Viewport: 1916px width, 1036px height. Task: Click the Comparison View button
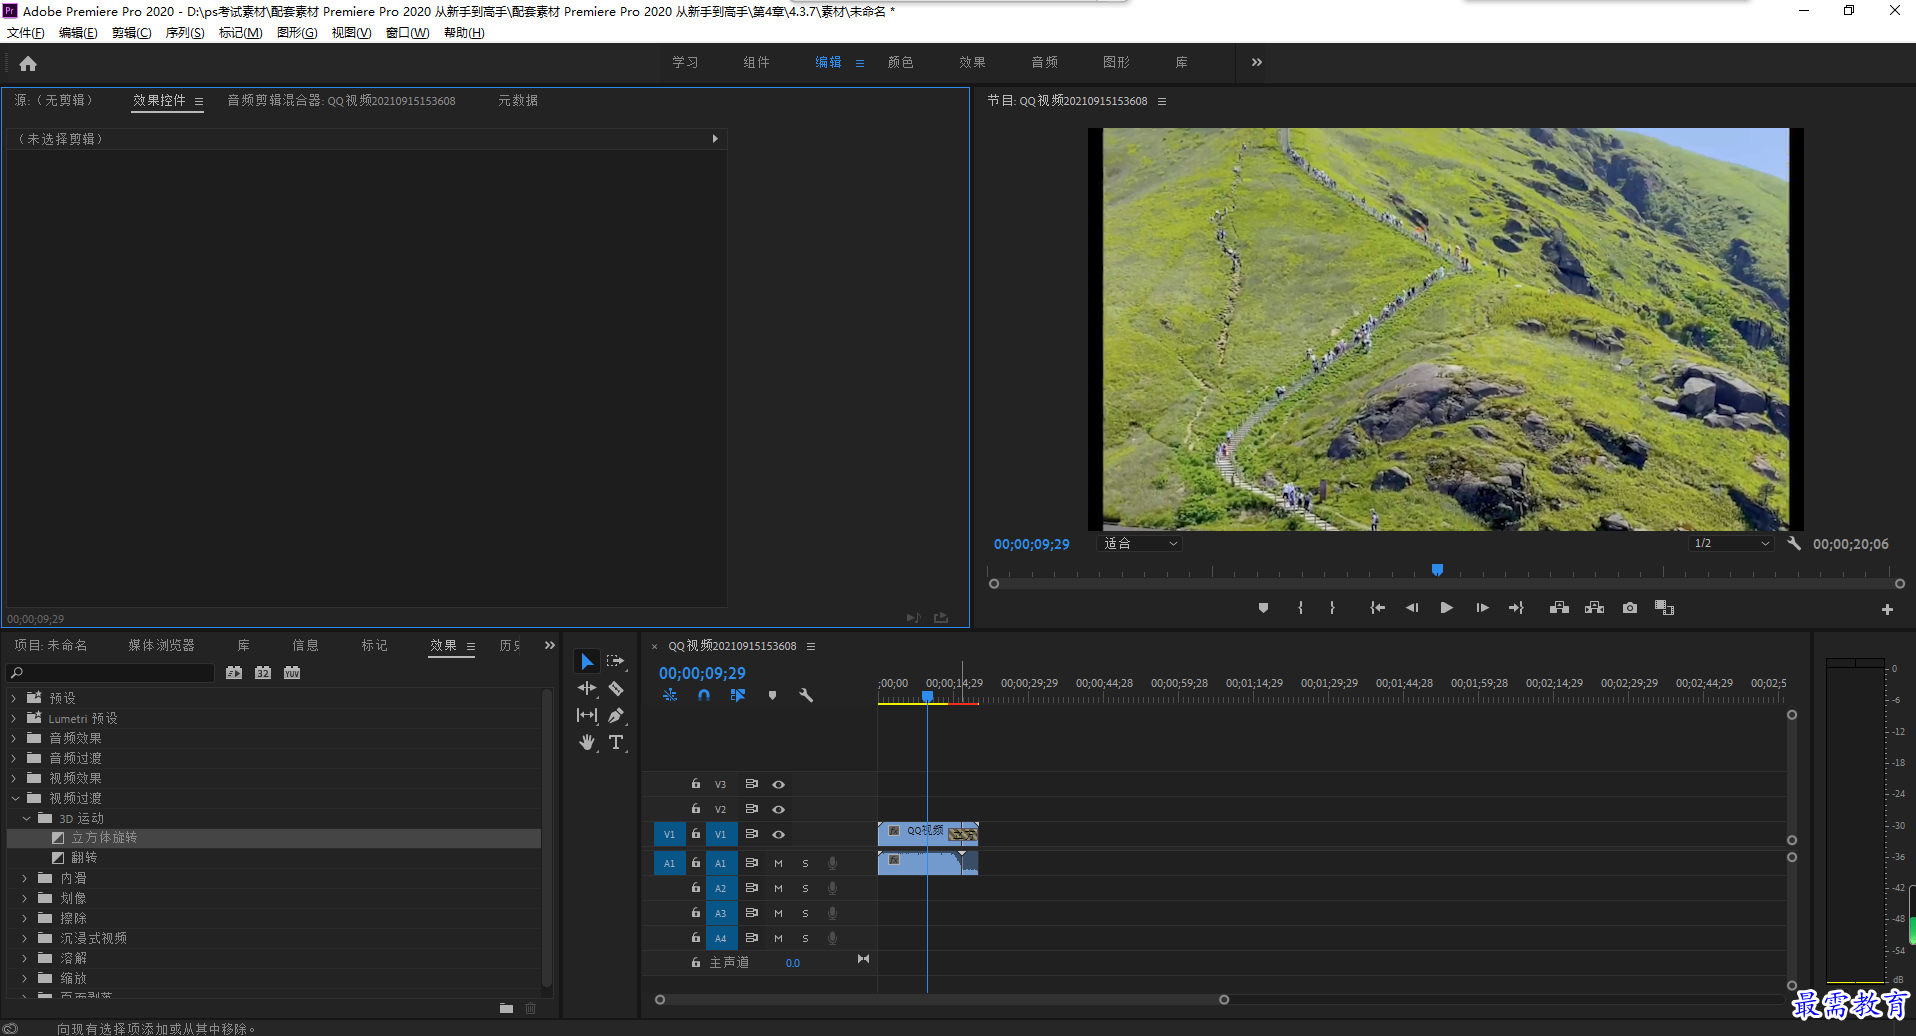[x=1664, y=608]
